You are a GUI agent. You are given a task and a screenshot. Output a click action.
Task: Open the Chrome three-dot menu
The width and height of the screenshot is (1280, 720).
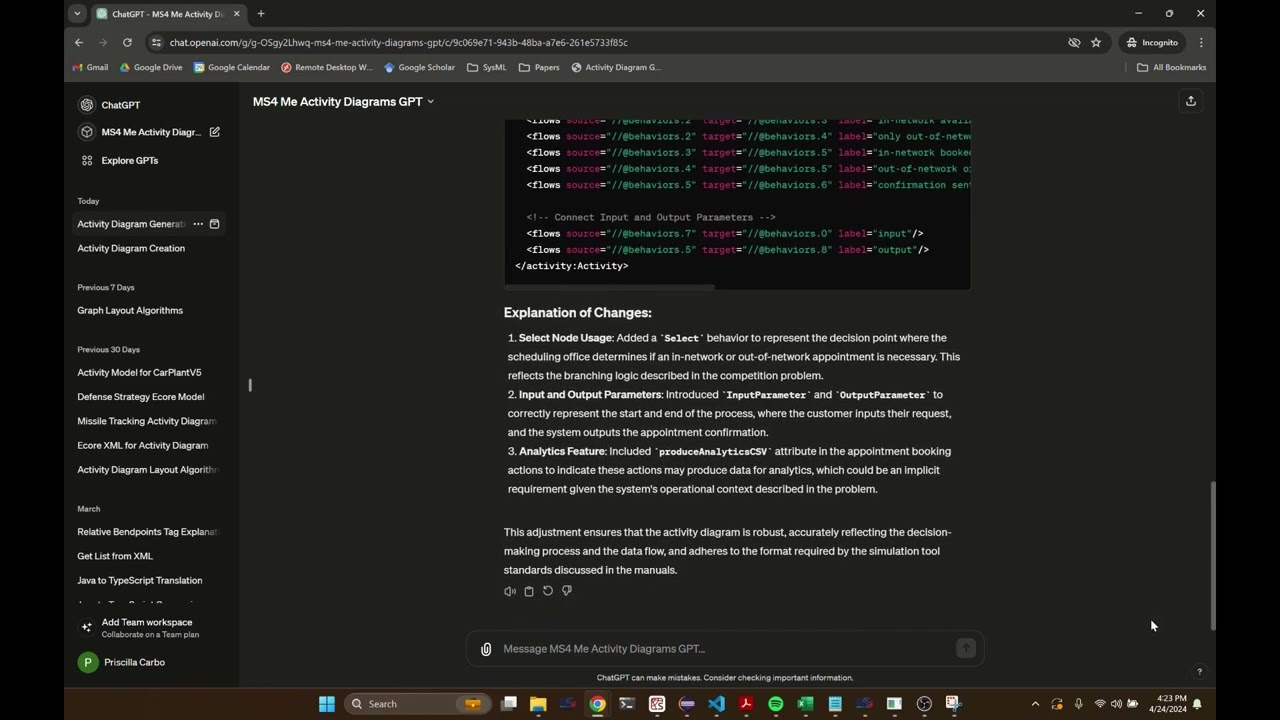click(1200, 43)
